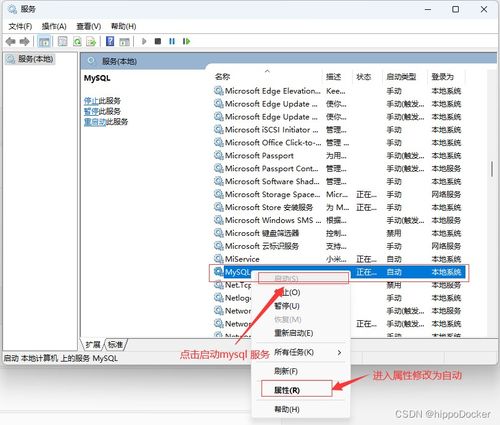This screenshot has width=500, height=425.
Task: Choose 刷新(F) in the context menu
Action: [x=286, y=371]
